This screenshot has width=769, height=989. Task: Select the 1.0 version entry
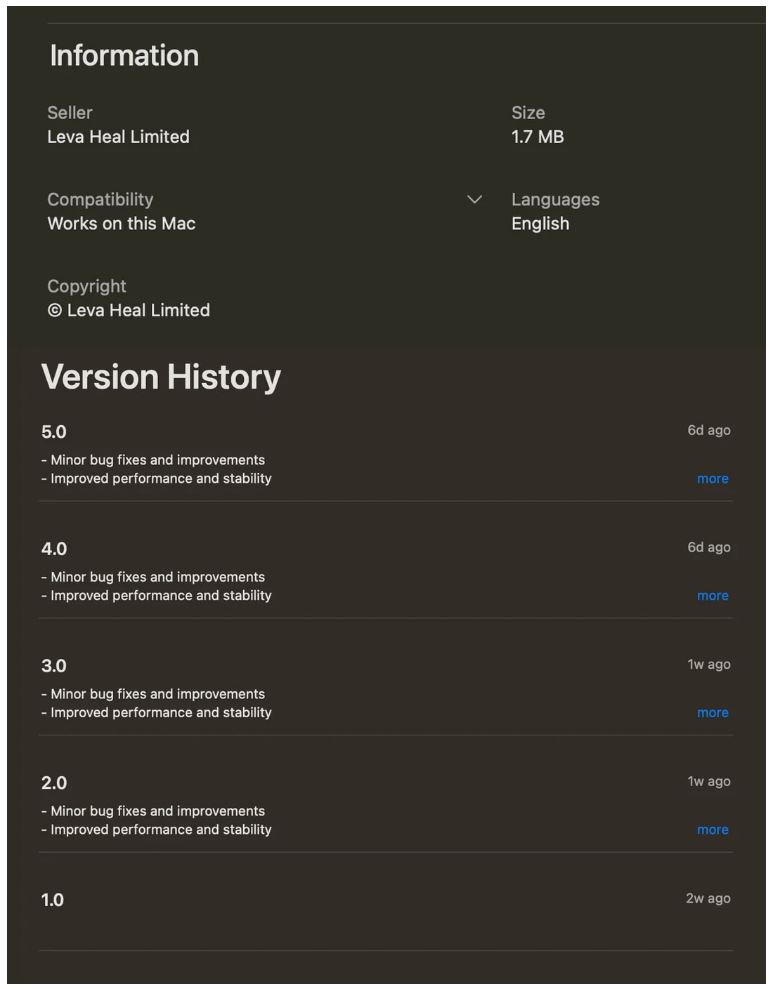click(52, 900)
